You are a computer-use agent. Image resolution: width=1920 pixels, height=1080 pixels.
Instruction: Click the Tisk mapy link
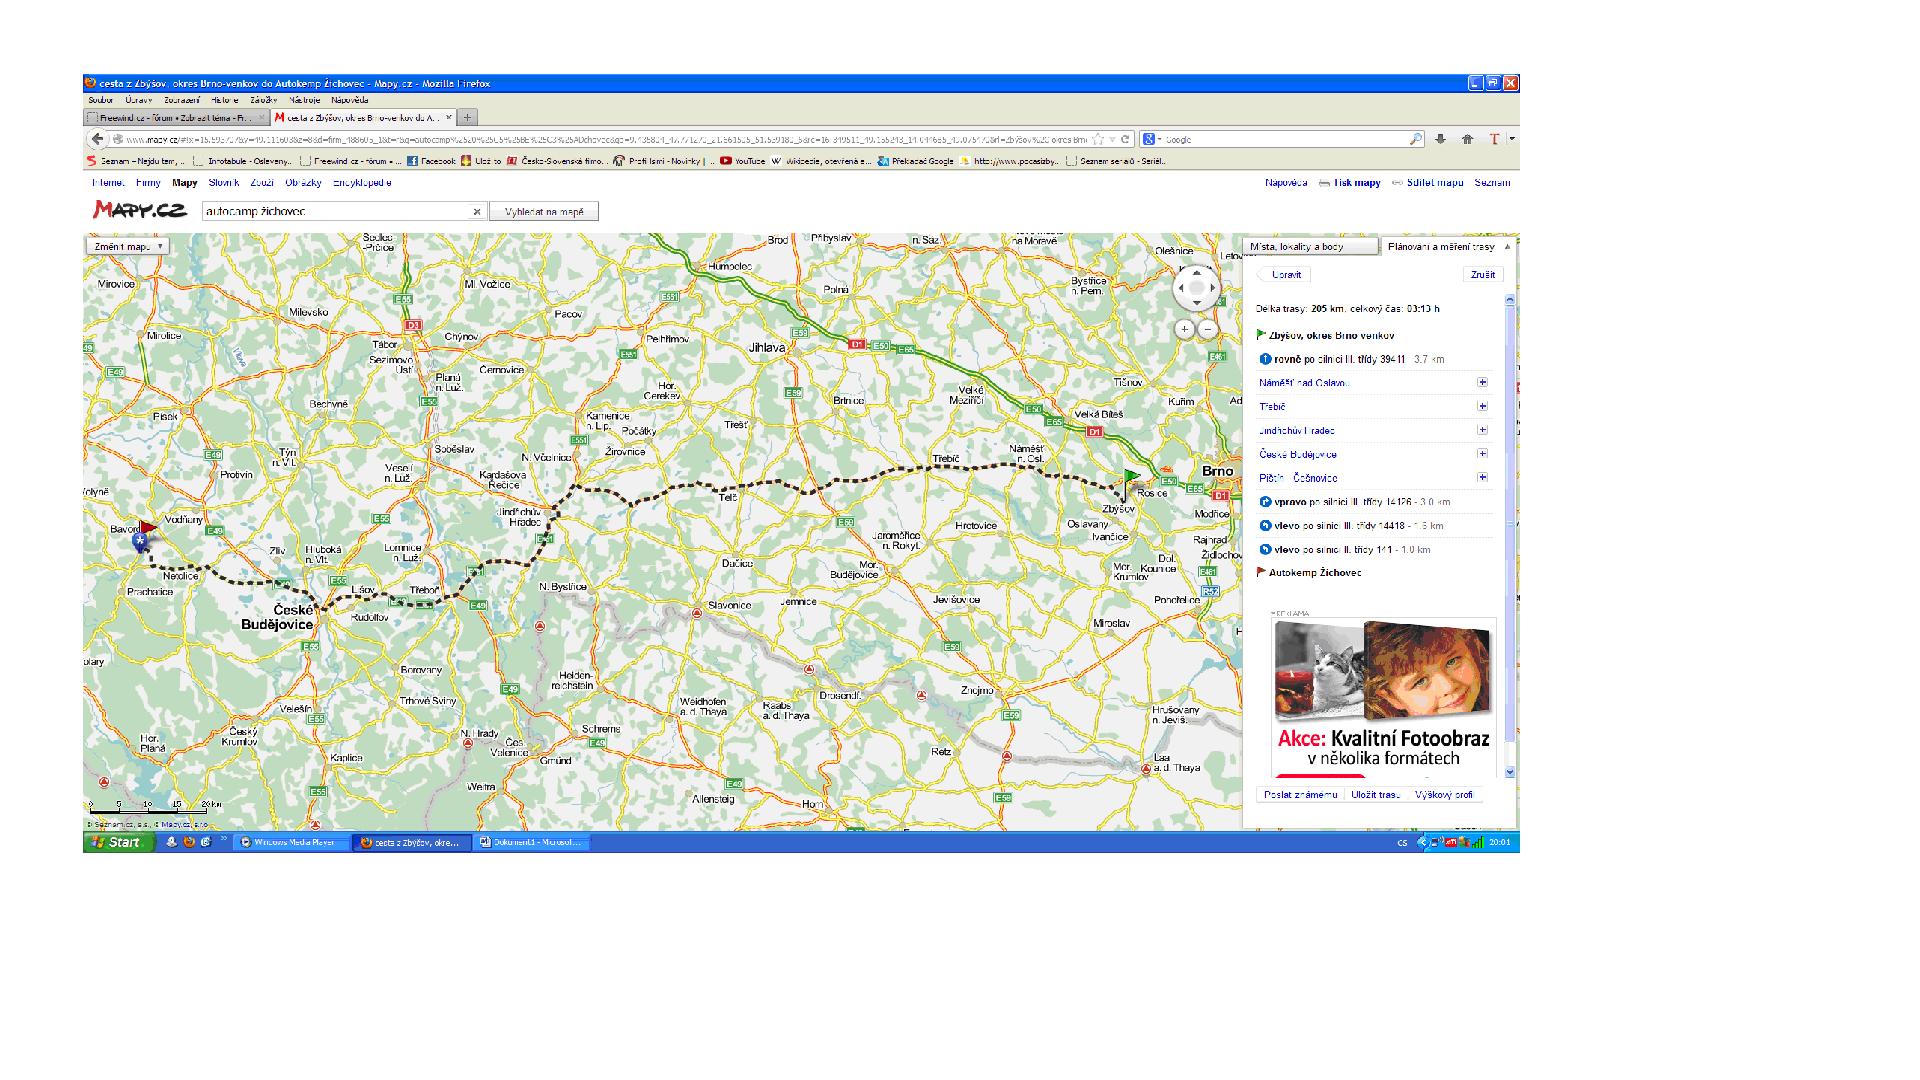[x=1356, y=183]
